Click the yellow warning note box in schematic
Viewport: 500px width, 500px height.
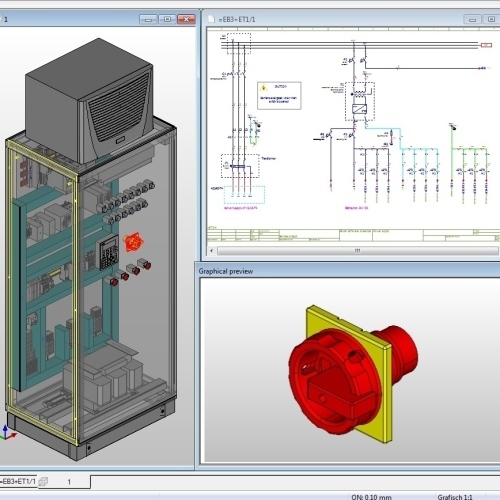click(279, 96)
